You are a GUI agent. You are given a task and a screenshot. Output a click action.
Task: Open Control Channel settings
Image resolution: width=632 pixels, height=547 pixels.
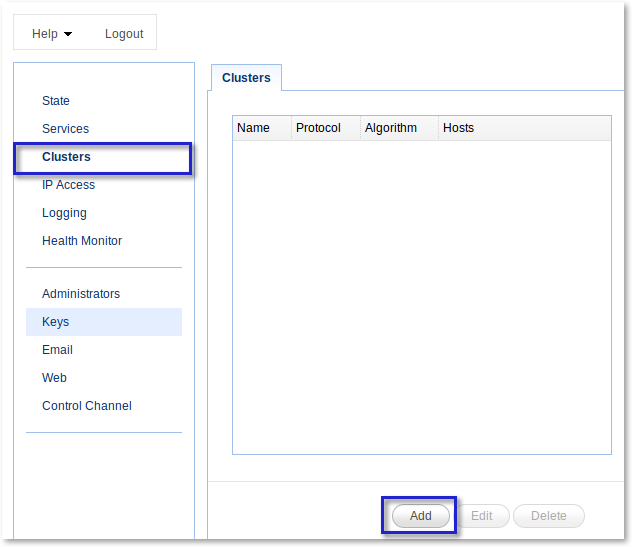coord(87,406)
